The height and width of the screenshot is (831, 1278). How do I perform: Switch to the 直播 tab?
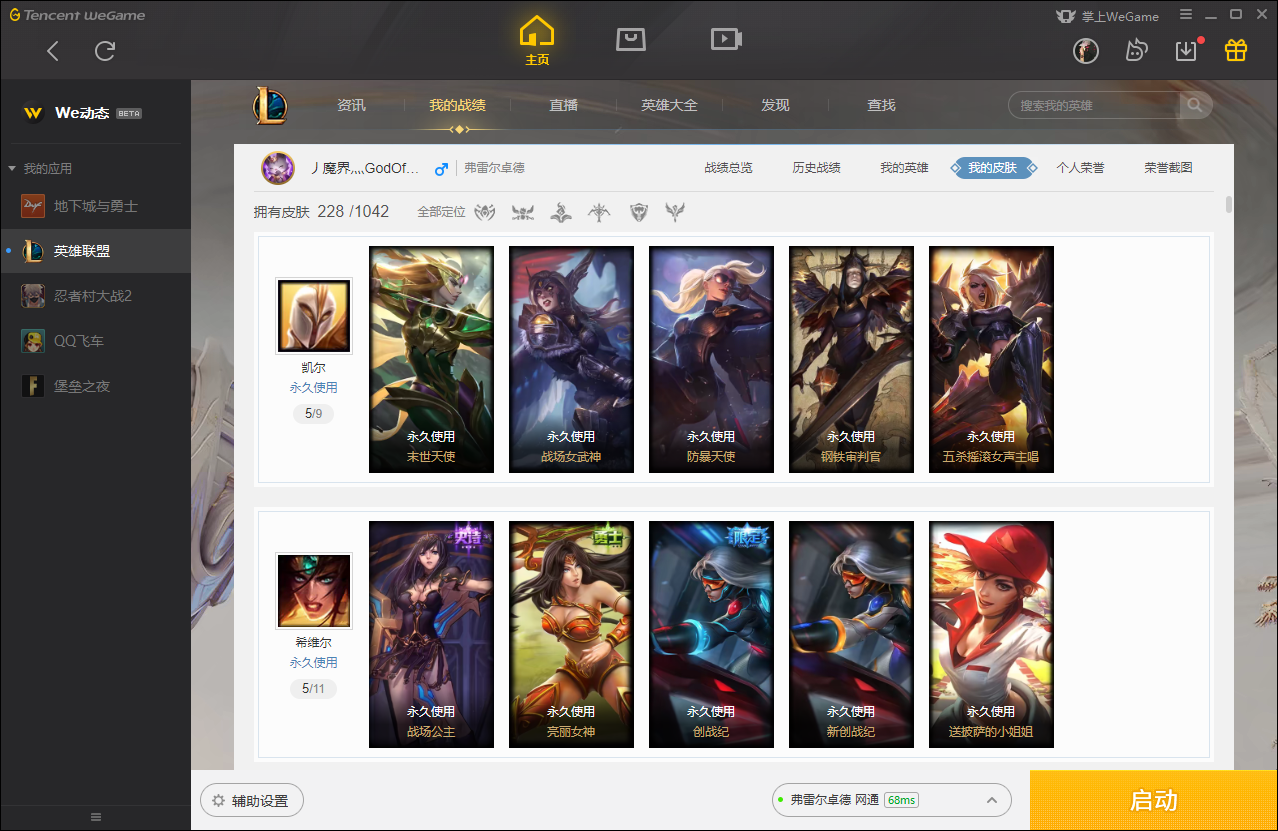pos(563,105)
